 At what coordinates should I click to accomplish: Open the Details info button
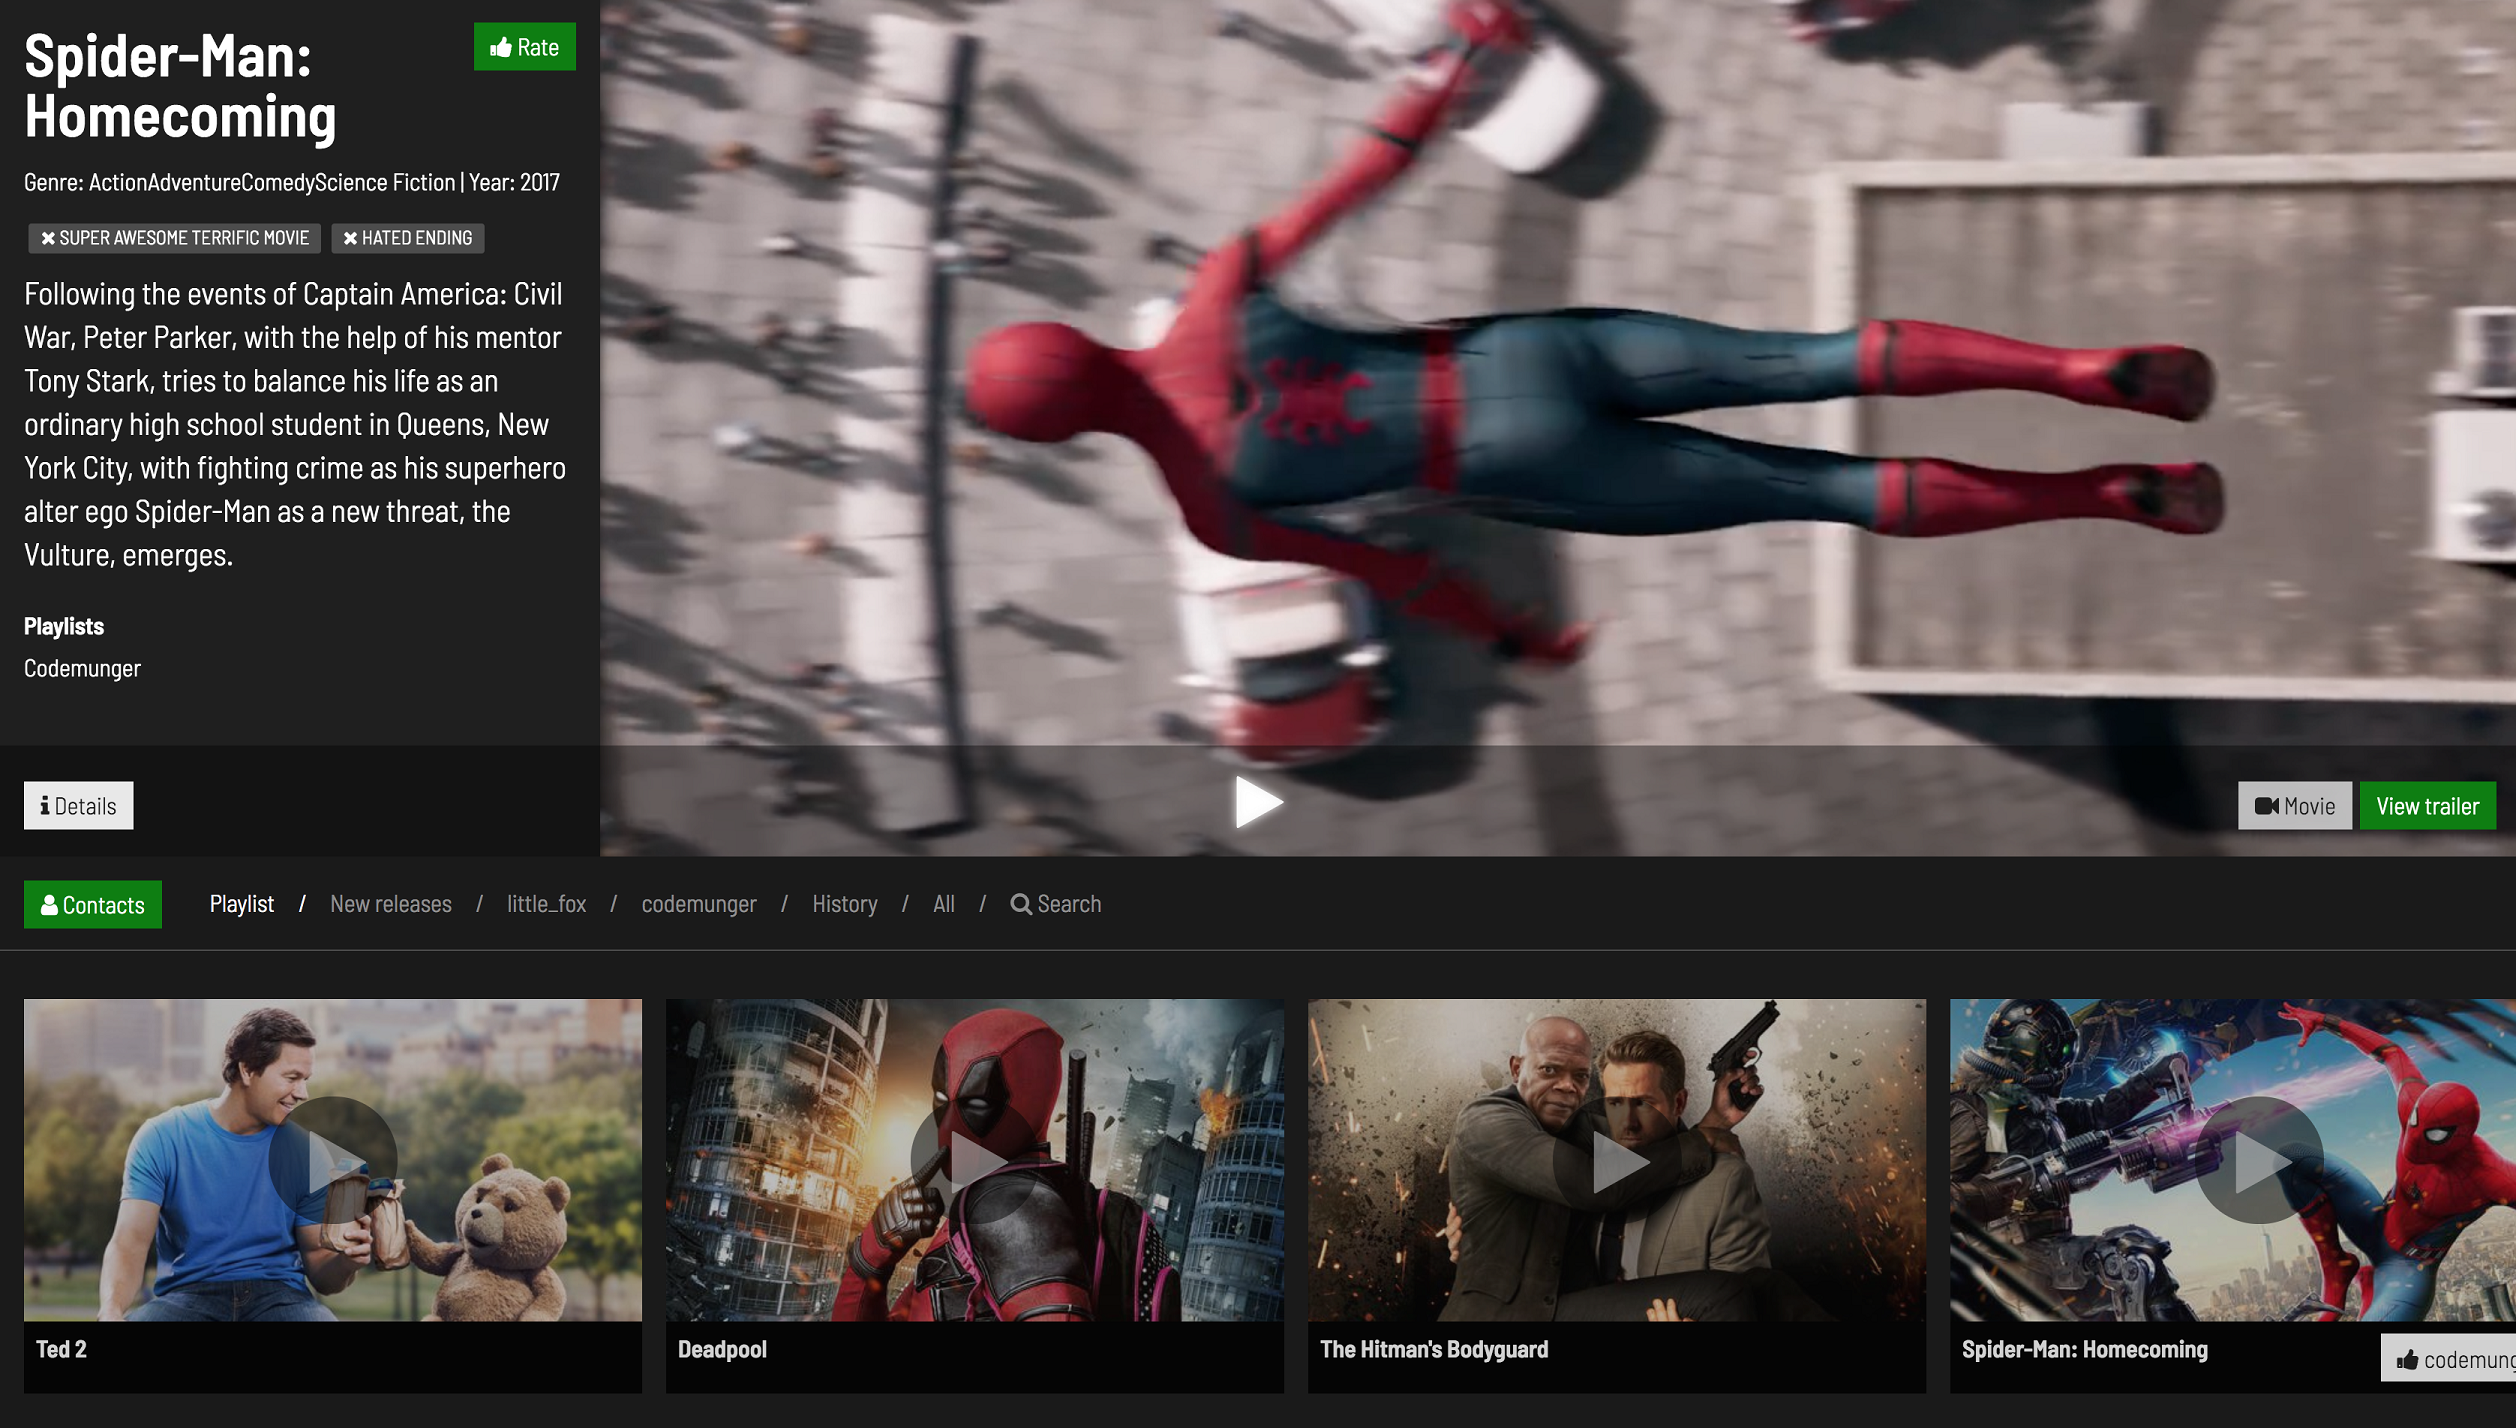(78, 806)
